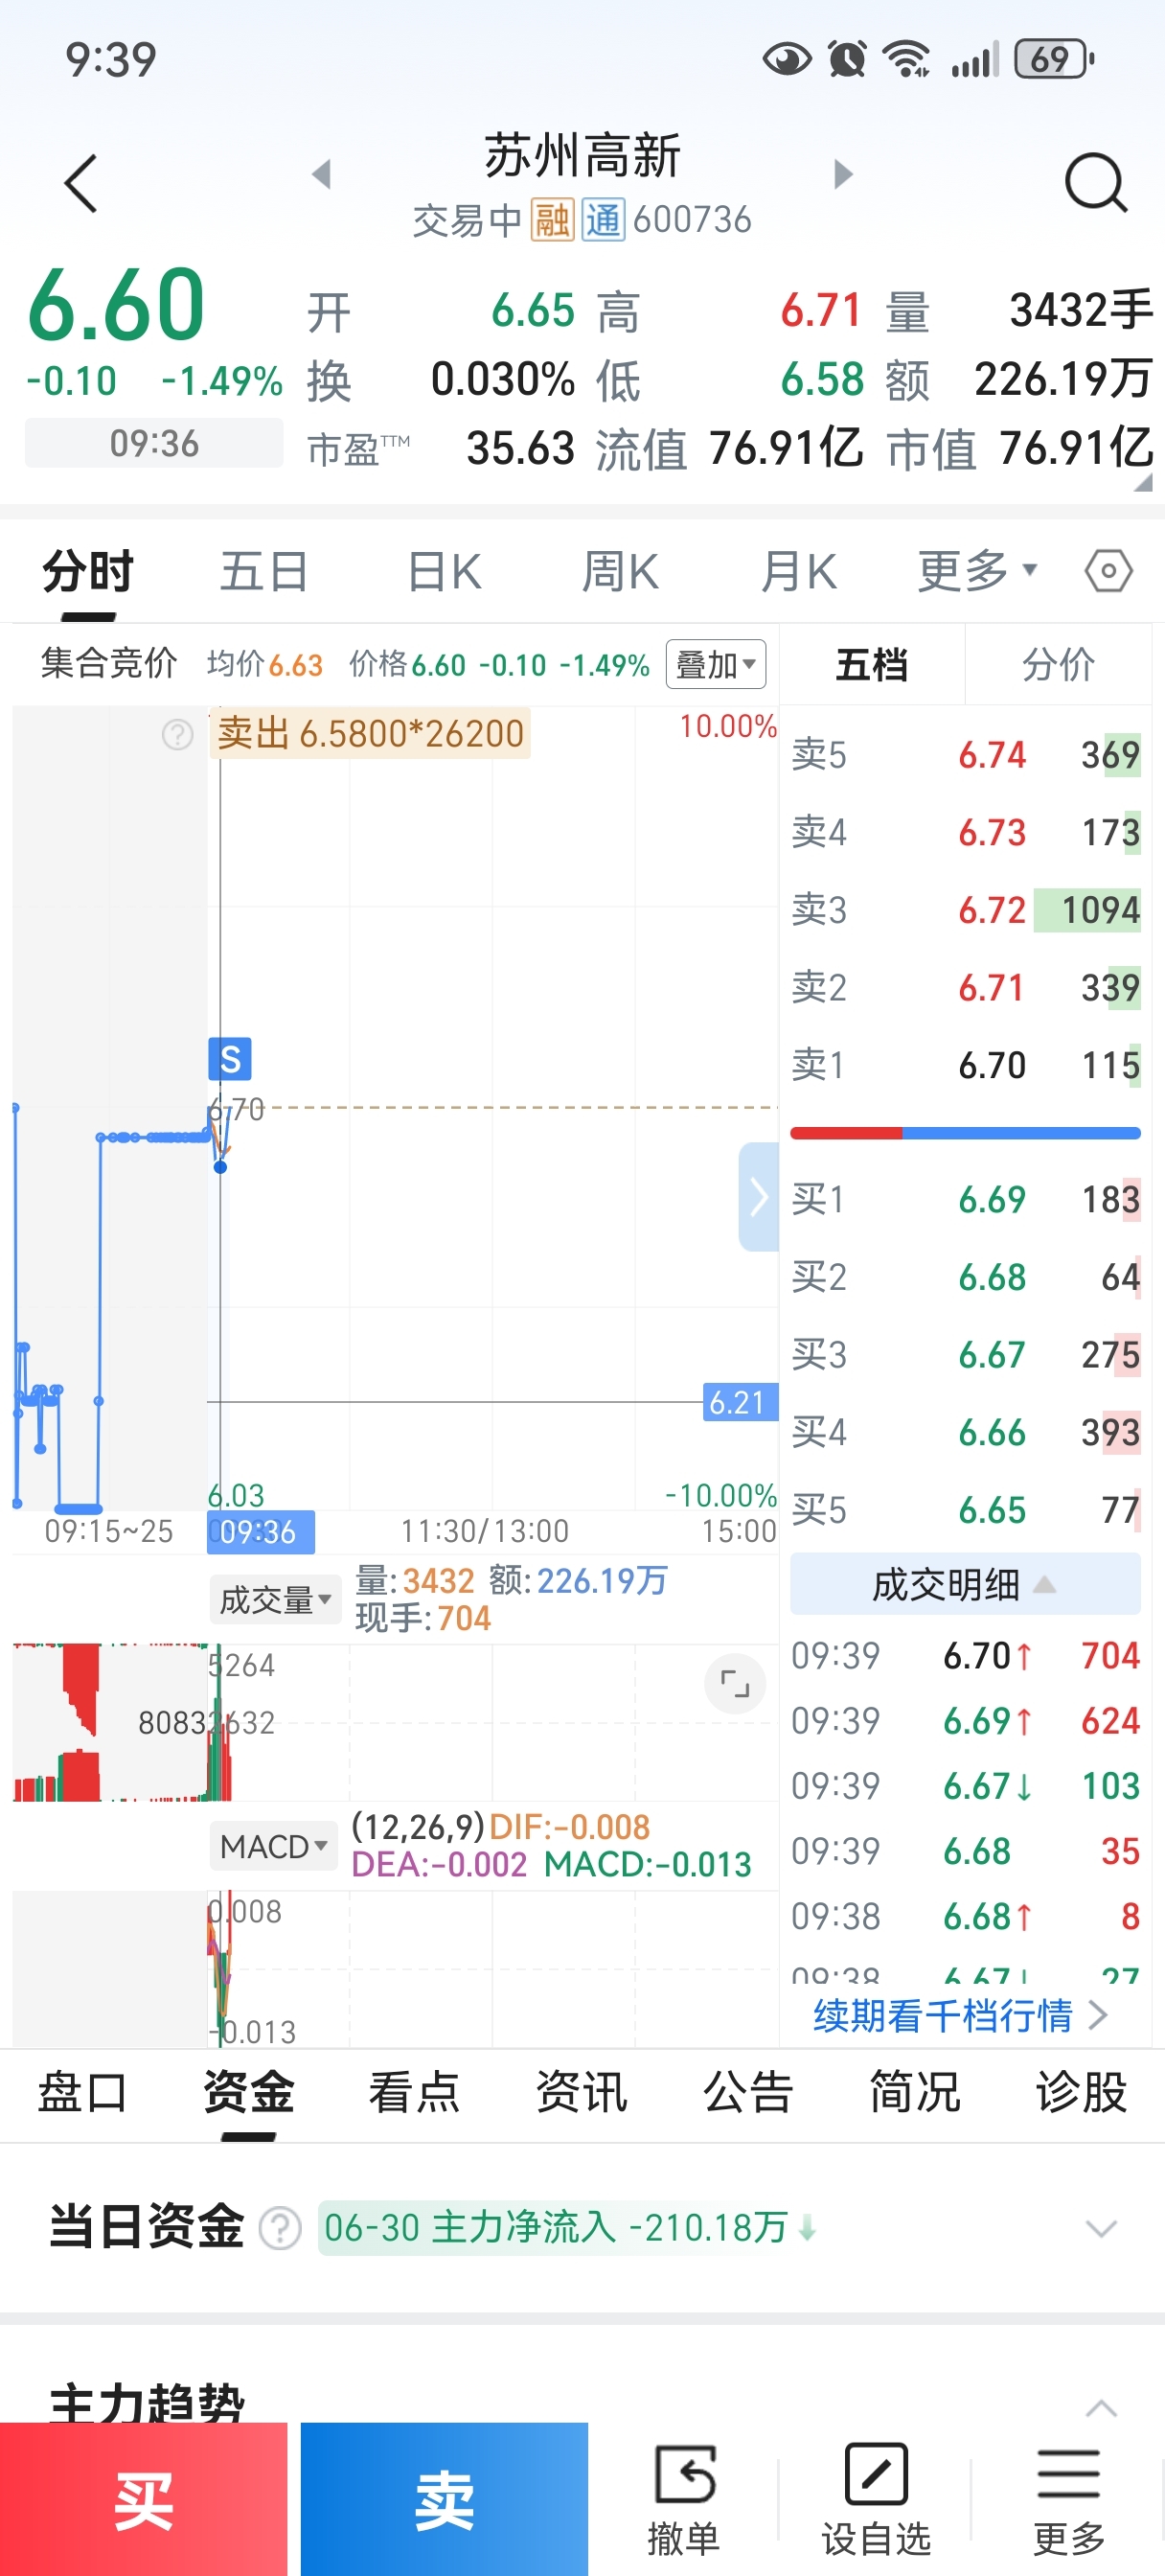The height and width of the screenshot is (2576, 1165).
Task: Collapse the 成交明细 trade details
Action: coord(965,1584)
